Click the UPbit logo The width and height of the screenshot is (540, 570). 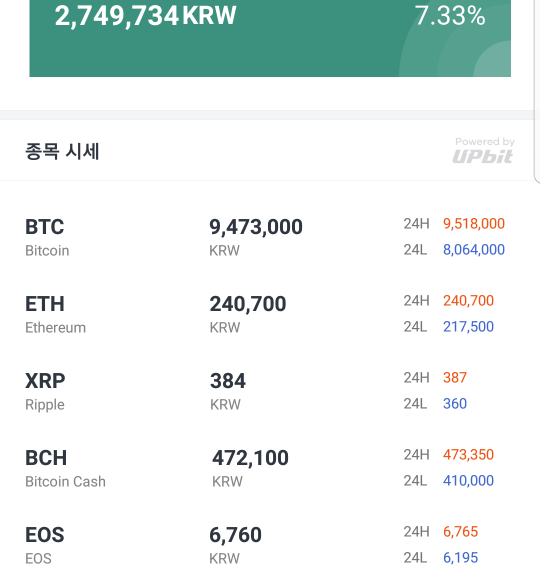coord(483,156)
